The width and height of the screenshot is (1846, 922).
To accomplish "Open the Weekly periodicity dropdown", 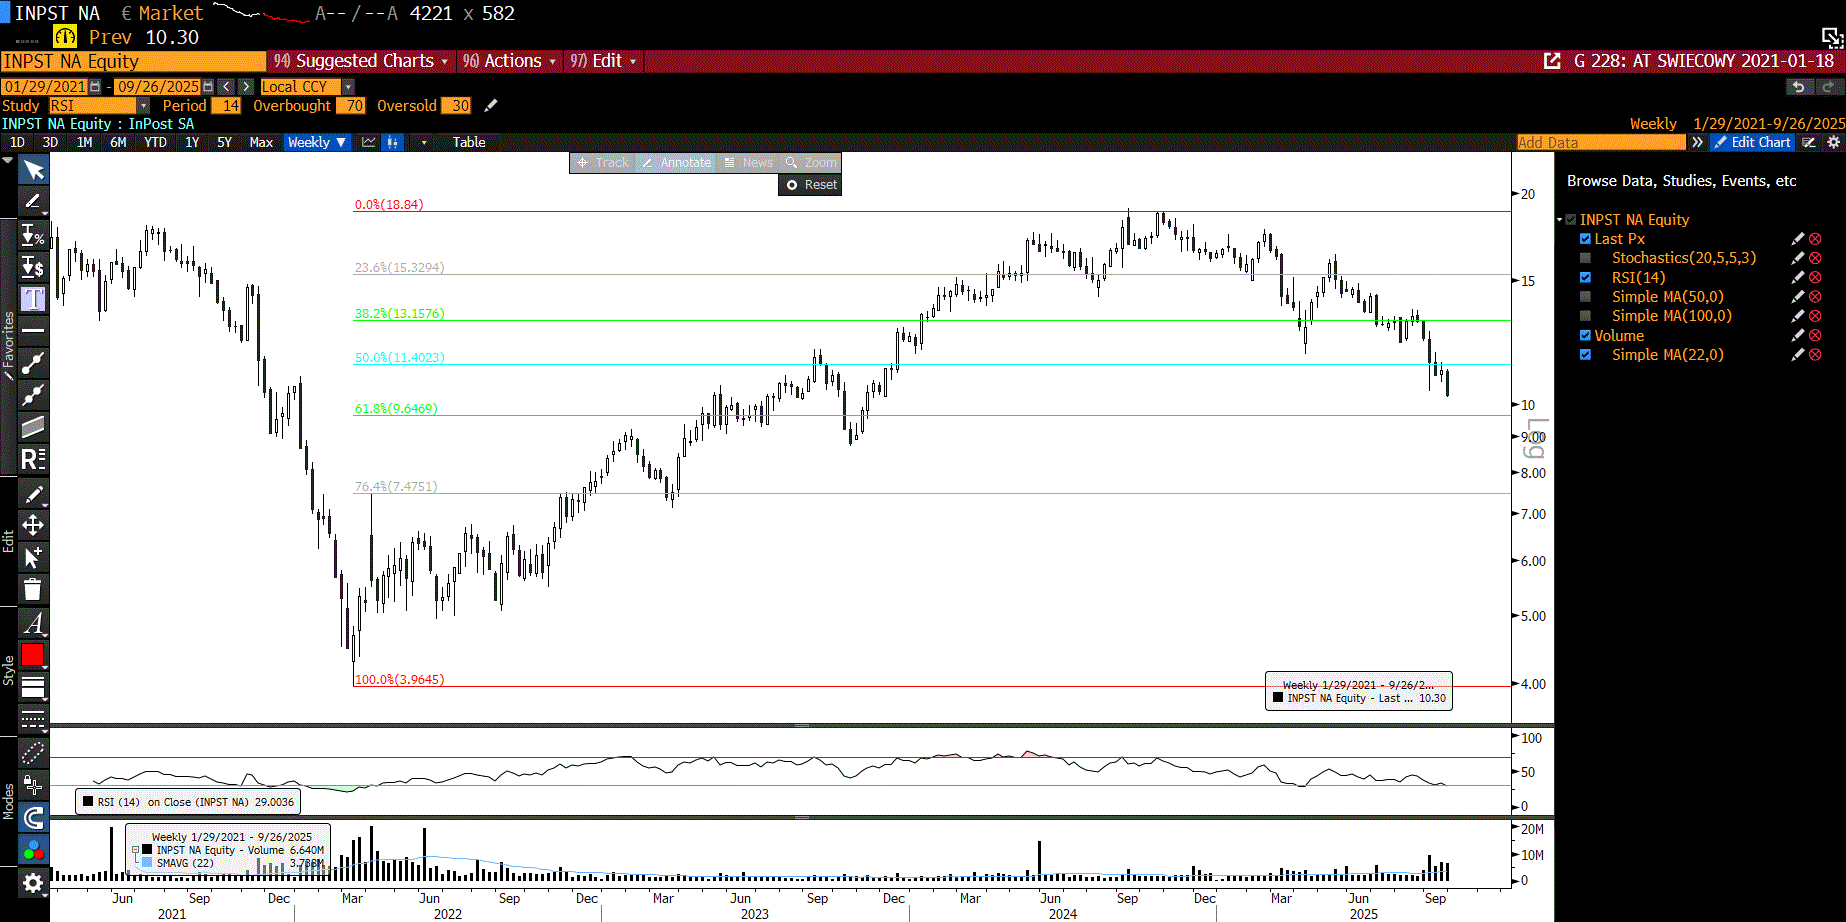I will [x=316, y=142].
